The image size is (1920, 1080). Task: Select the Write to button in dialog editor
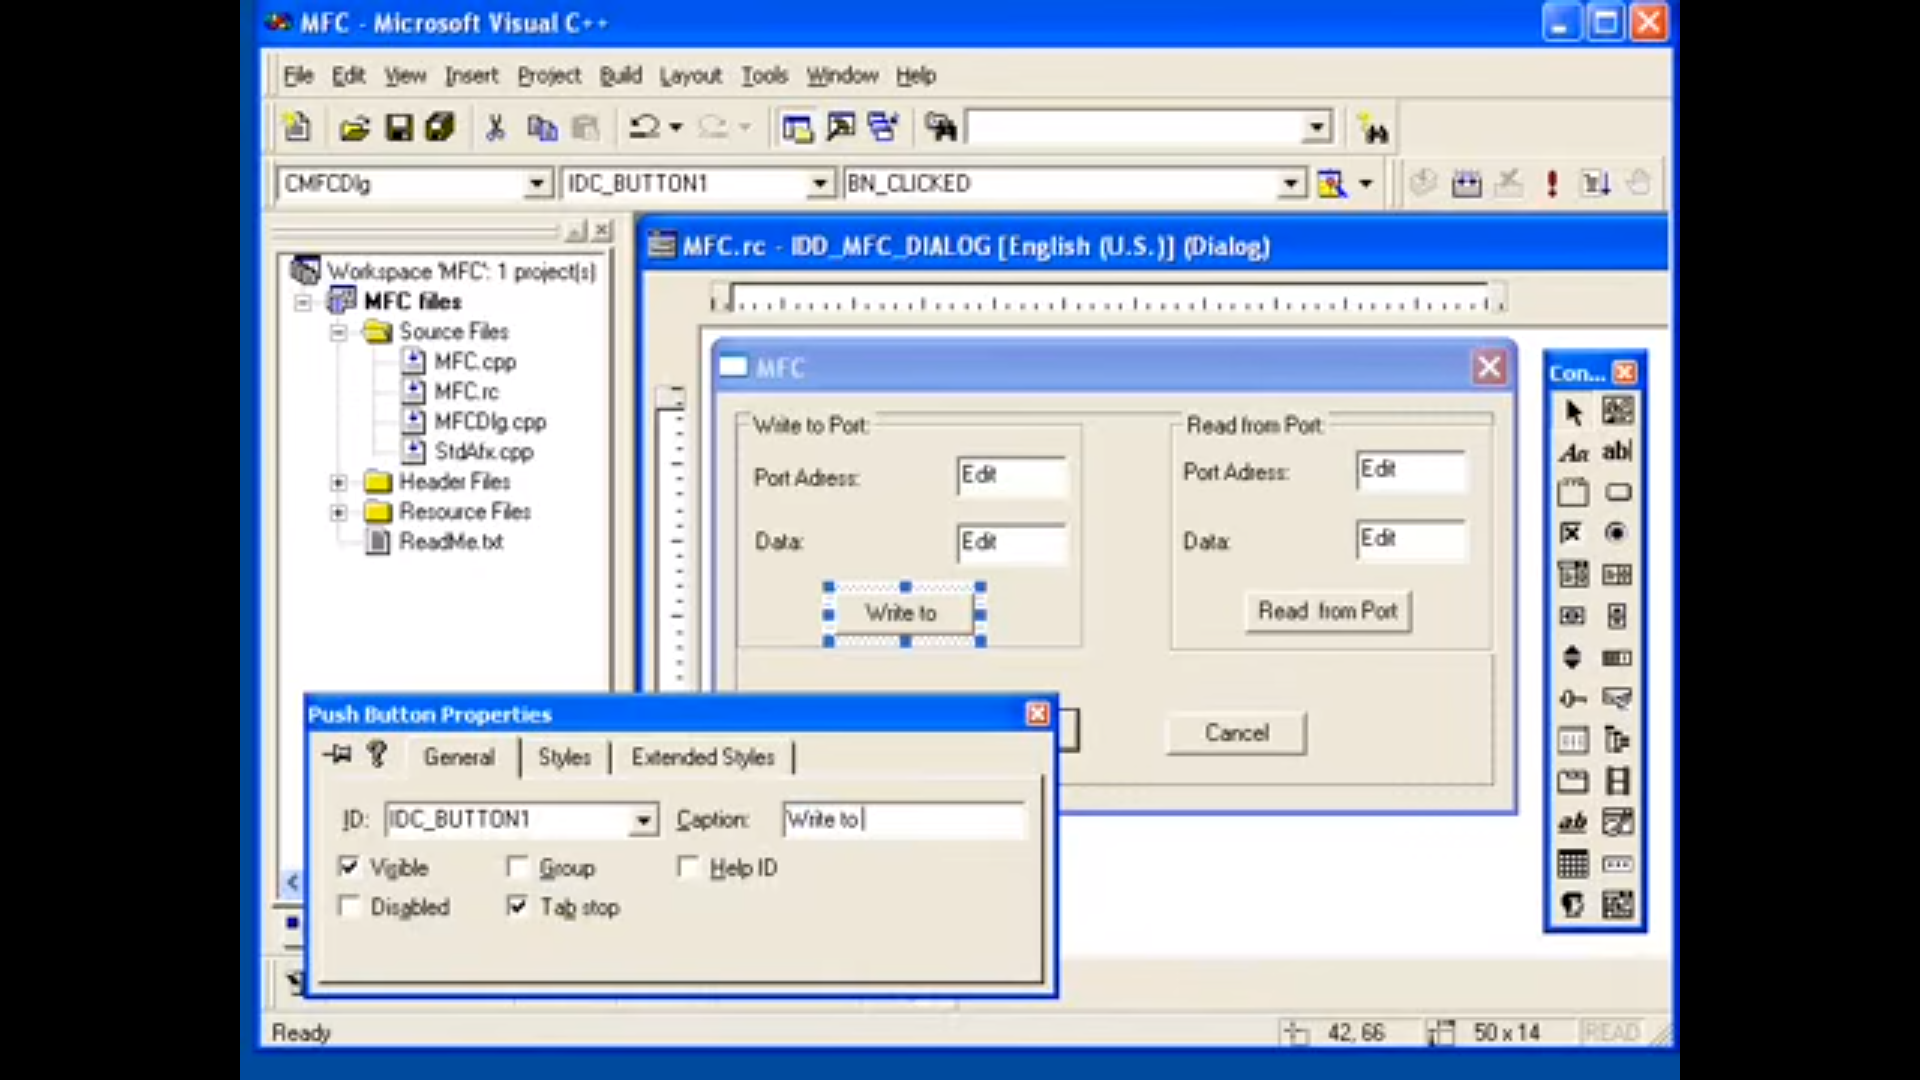coord(902,613)
